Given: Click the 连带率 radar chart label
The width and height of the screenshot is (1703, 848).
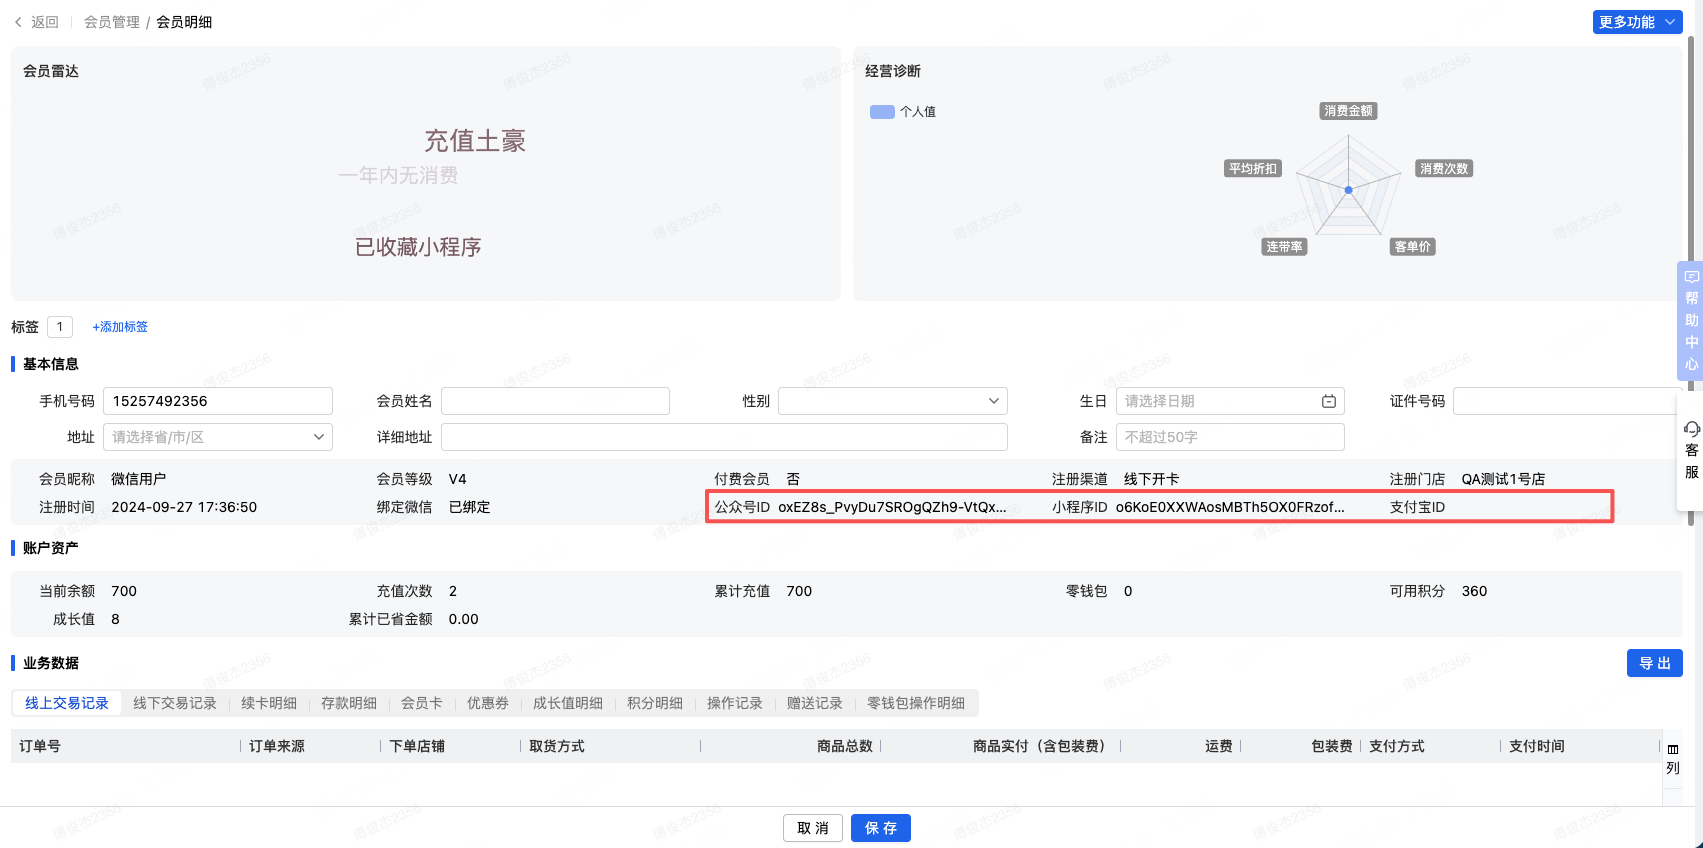Looking at the screenshot, I should 1284,247.
